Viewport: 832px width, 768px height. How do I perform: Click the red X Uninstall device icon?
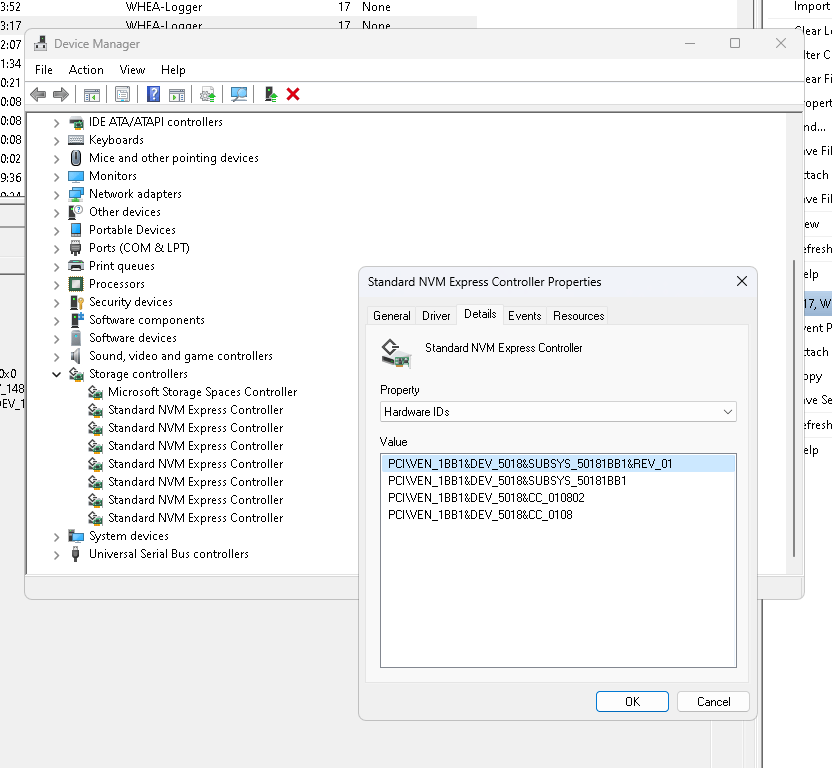pyautogui.click(x=293, y=94)
